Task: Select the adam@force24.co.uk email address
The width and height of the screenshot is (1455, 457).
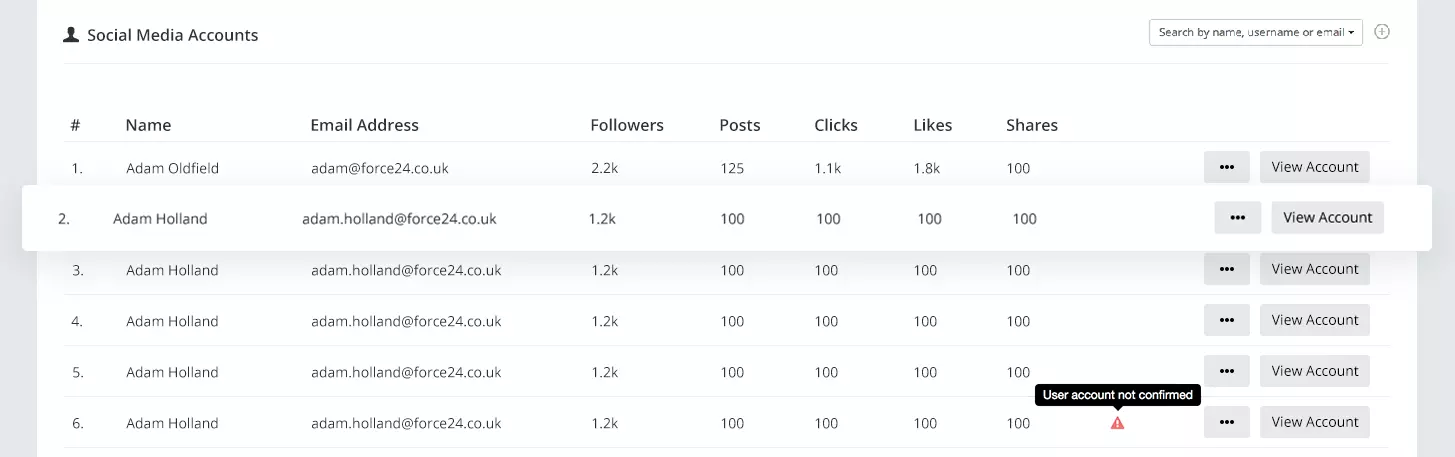Action: pyautogui.click(x=380, y=168)
